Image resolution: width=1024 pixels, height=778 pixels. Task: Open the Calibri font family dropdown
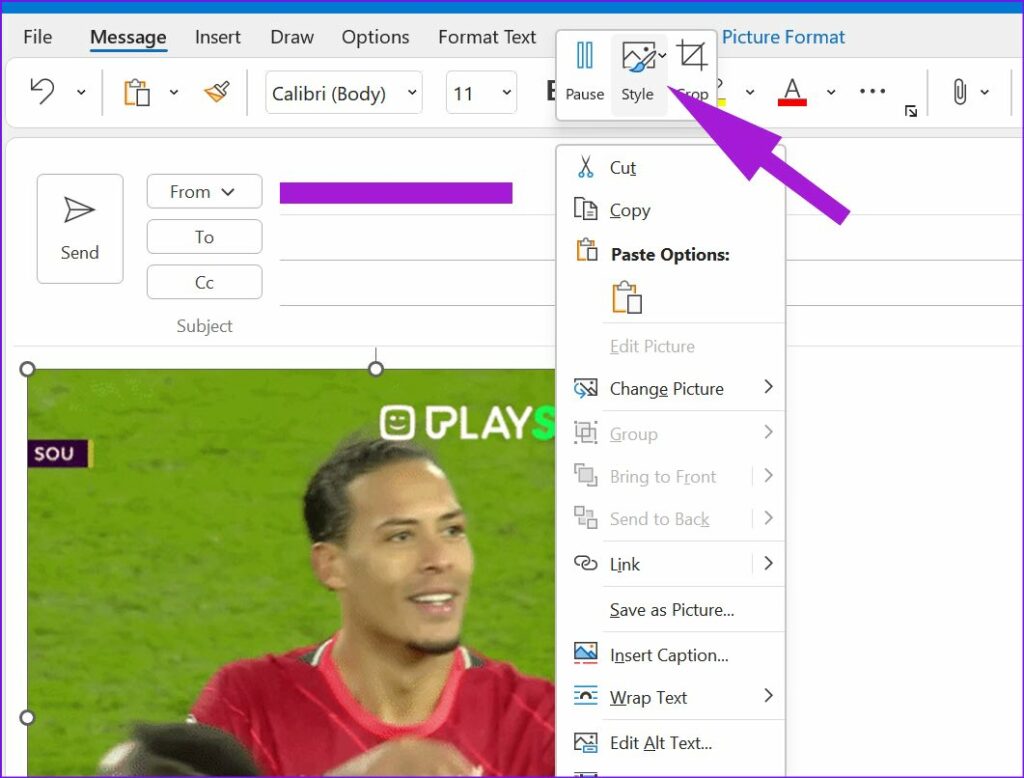[x=343, y=91]
